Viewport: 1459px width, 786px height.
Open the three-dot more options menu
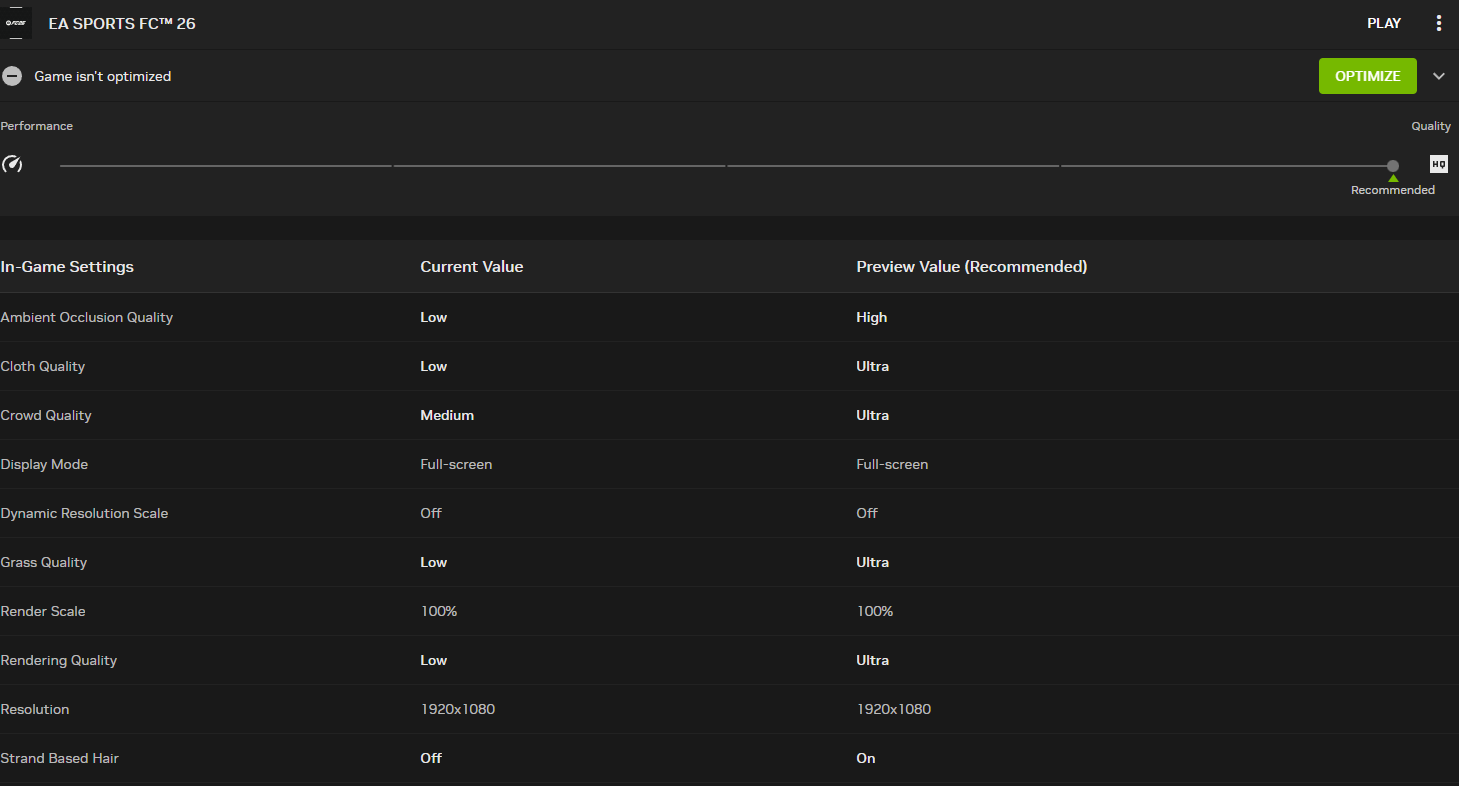[x=1439, y=23]
